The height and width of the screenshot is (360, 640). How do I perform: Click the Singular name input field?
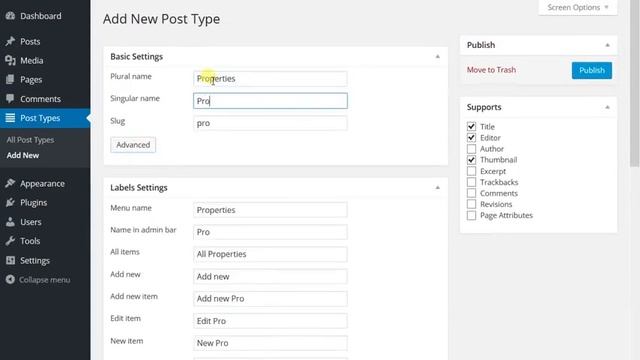pyautogui.click(x=270, y=101)
